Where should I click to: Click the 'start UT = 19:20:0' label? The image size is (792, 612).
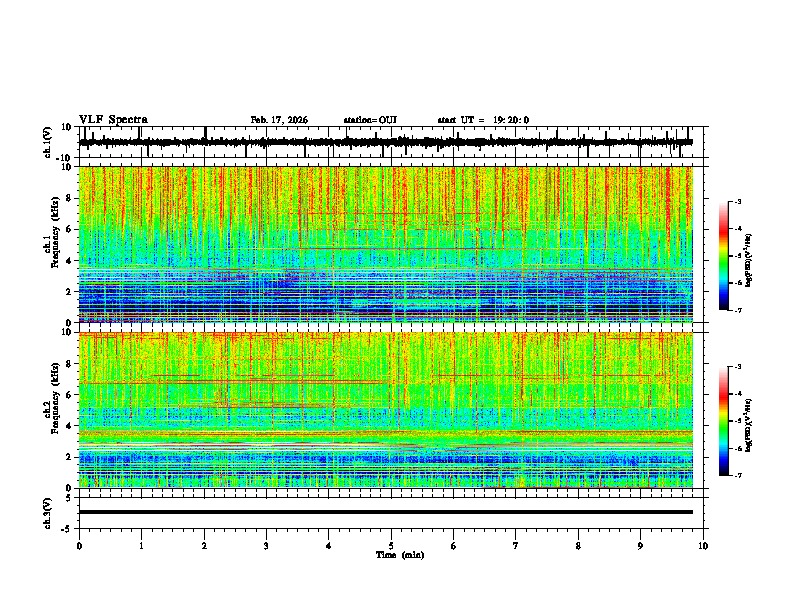tap(483, 120)
